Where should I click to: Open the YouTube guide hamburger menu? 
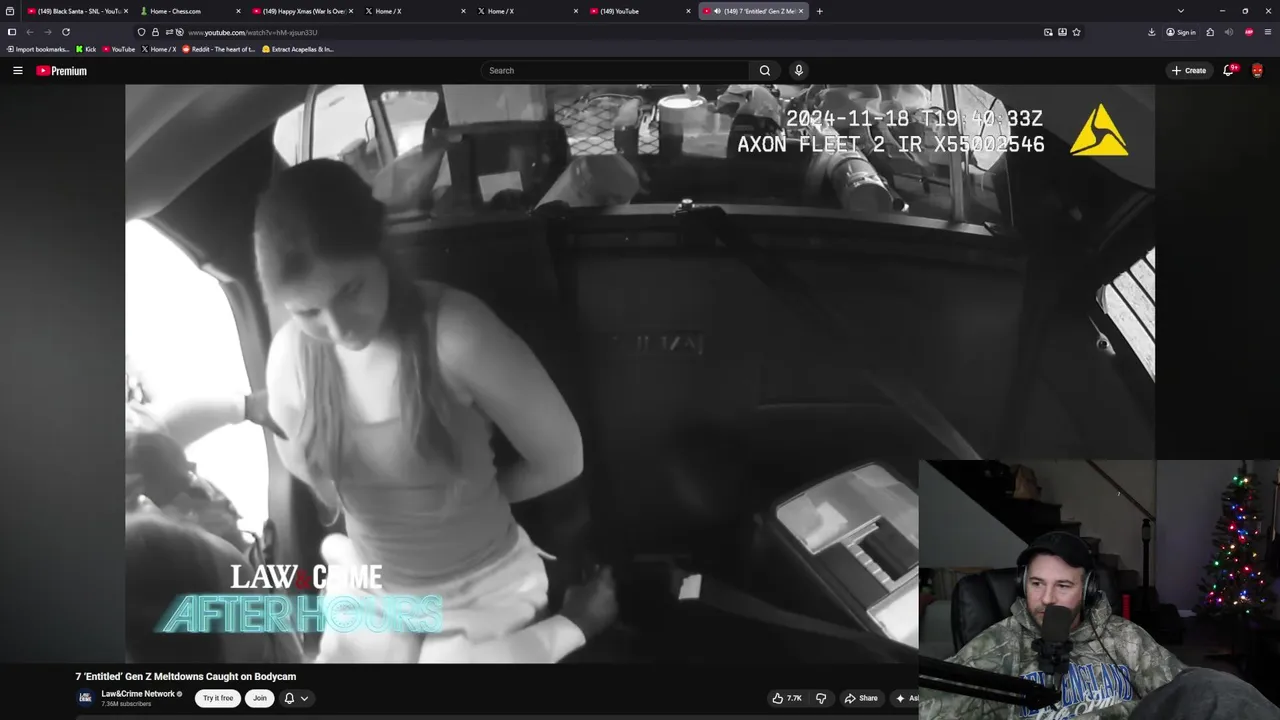coord(18,71)
